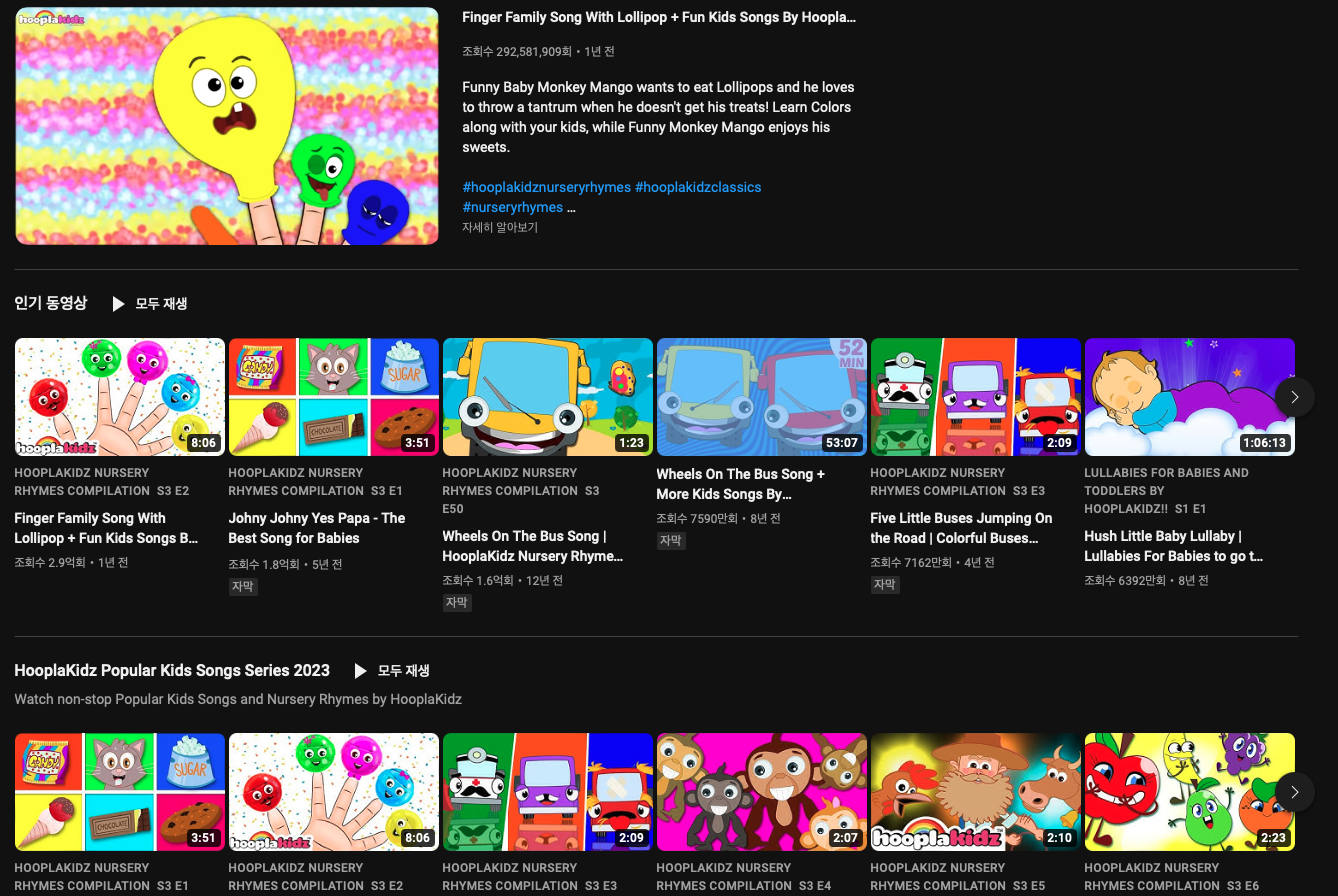Screen dimensions: 1338x896
Task: Open the 2:23 fruits thumbnail
Action: pyautogui.click(x=1190, y=792)
